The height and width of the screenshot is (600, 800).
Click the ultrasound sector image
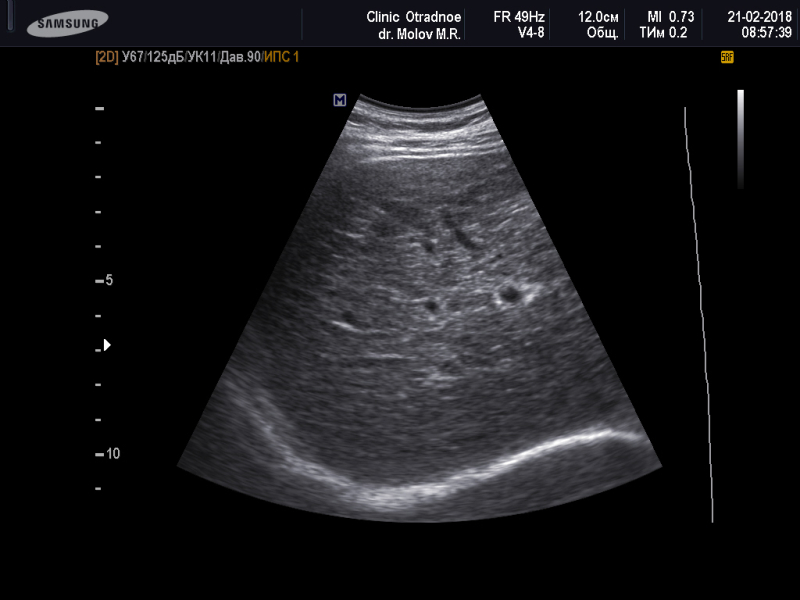click(x=419, y=308)
